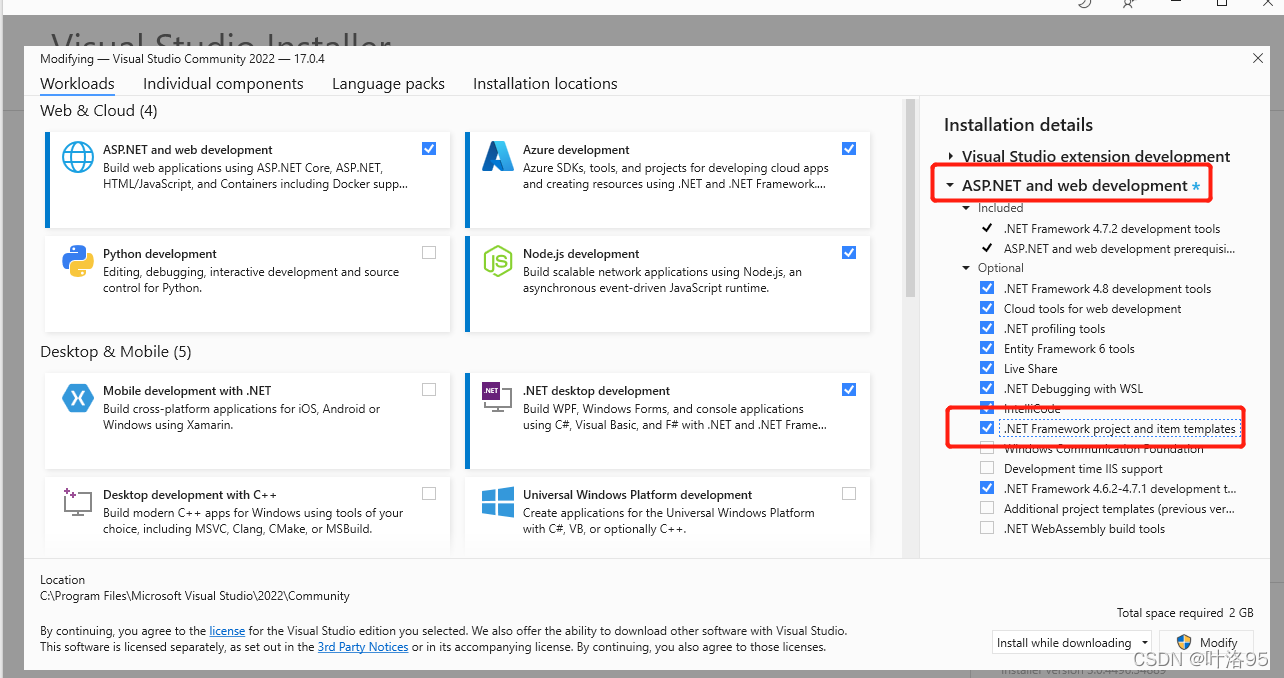Check Additional project templates option
Image resolution: width=1284 pixels, height=678 pixels.
pyautogui.click(x=987, y=508)
